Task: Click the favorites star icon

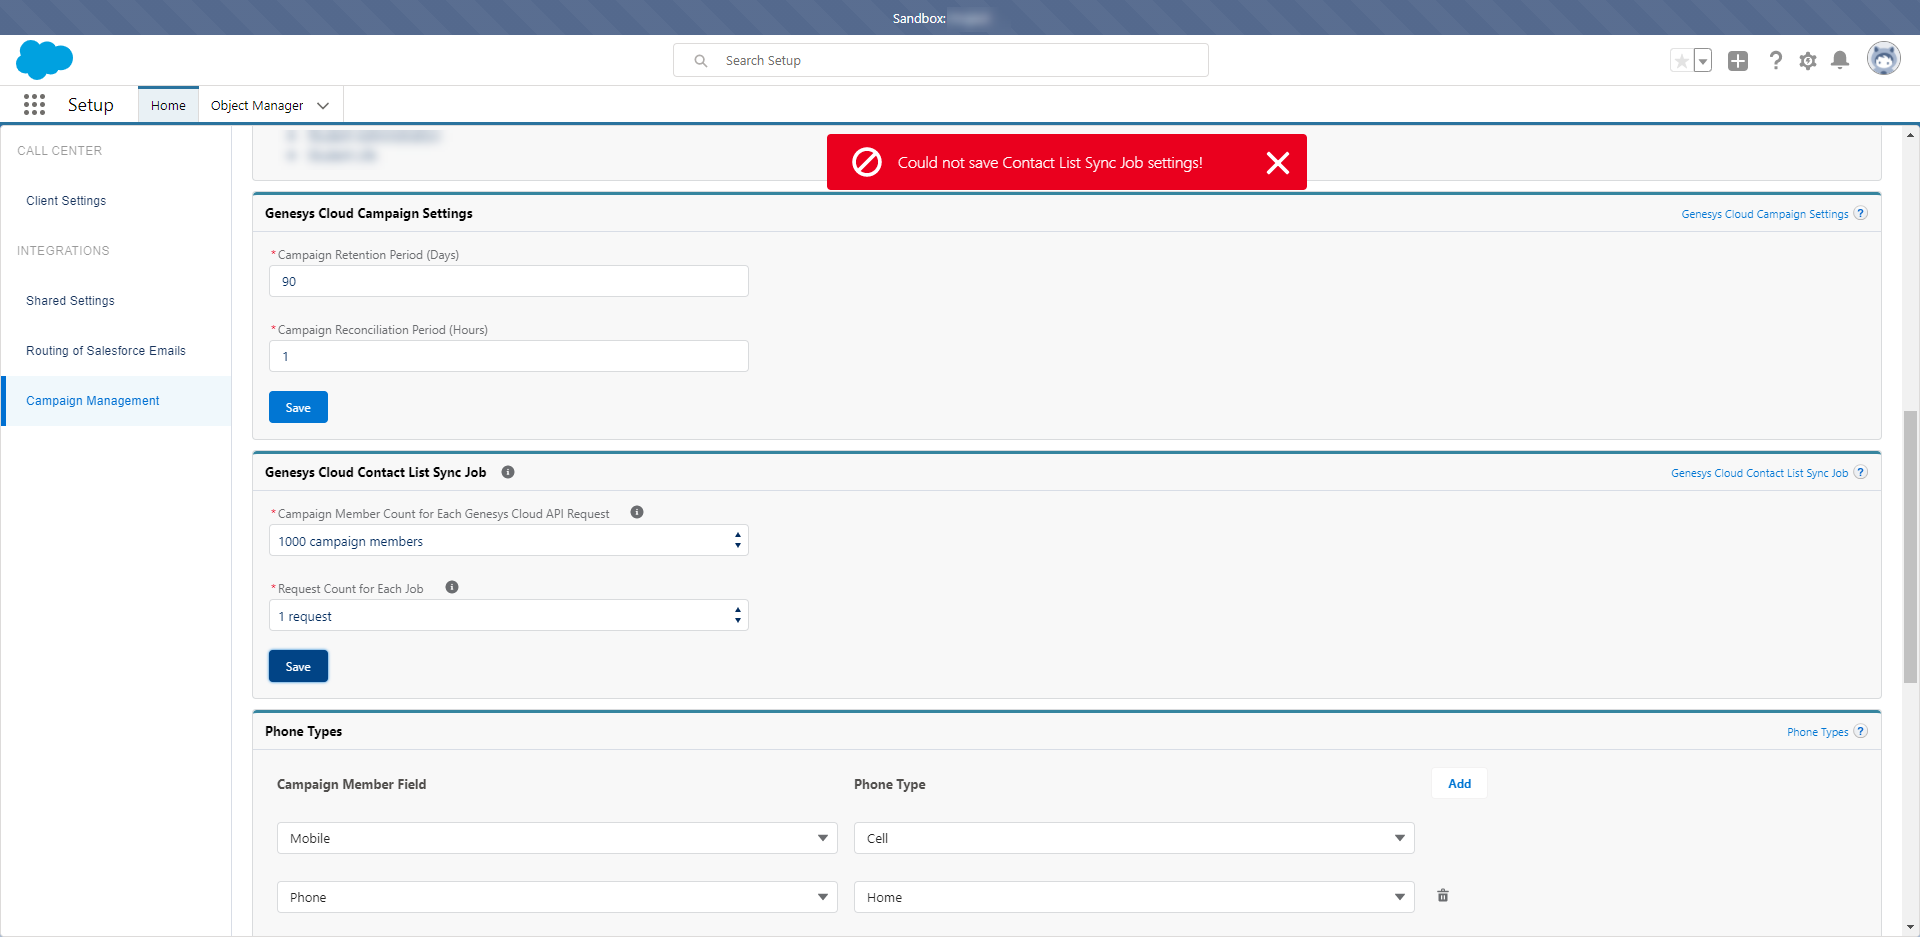Action: click(x=1681, y=61)
